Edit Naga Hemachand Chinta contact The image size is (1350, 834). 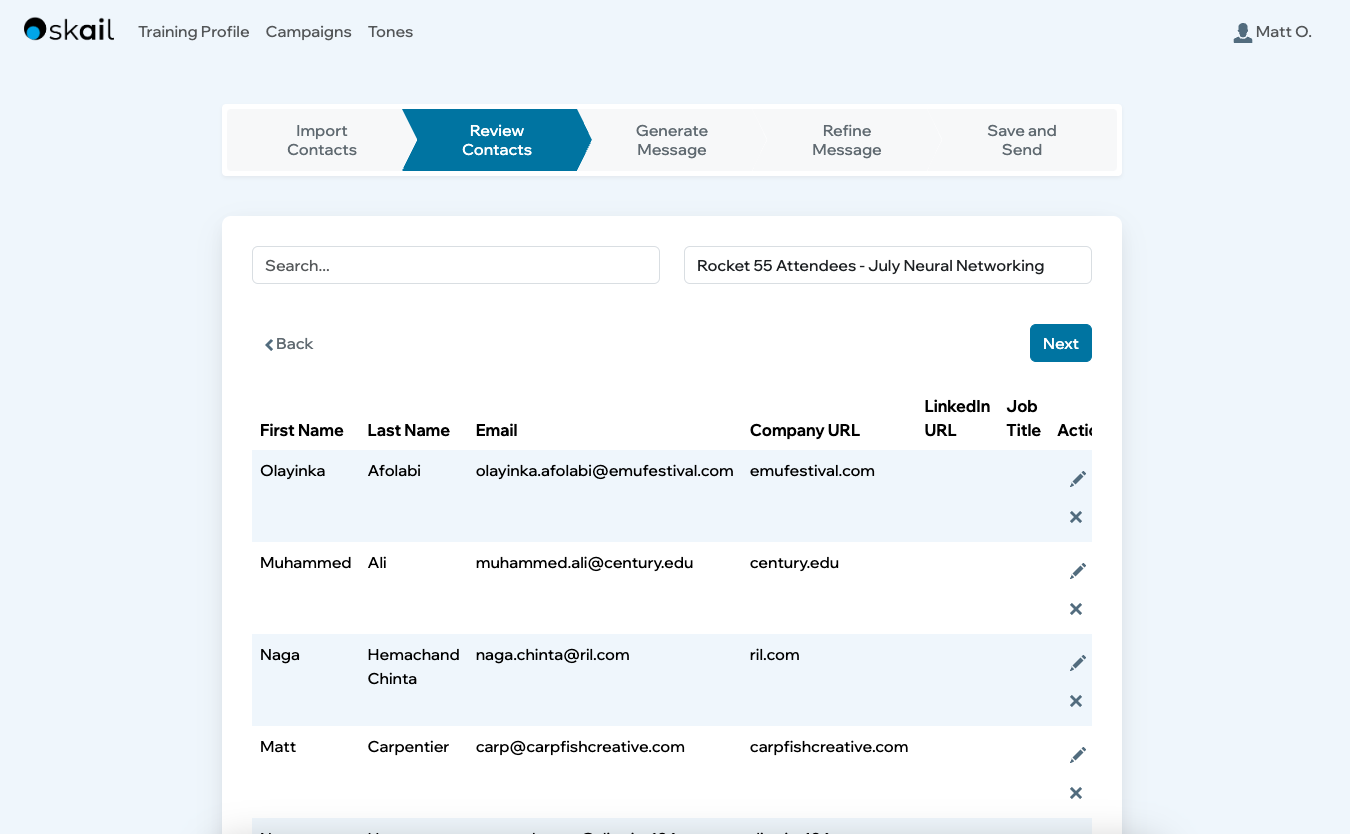click(1077, 664)
